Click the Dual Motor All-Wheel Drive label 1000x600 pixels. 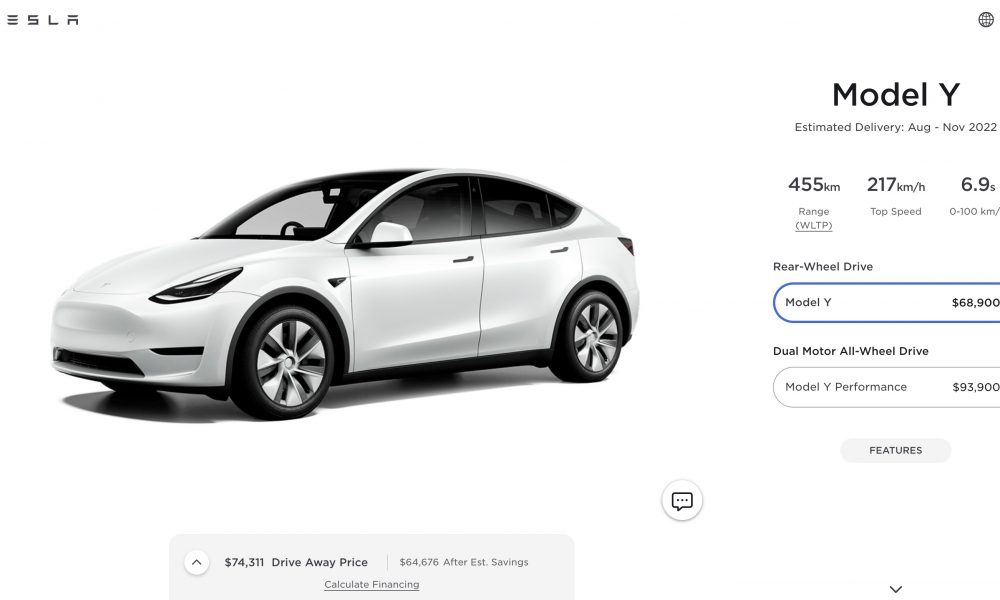(851, 351)
